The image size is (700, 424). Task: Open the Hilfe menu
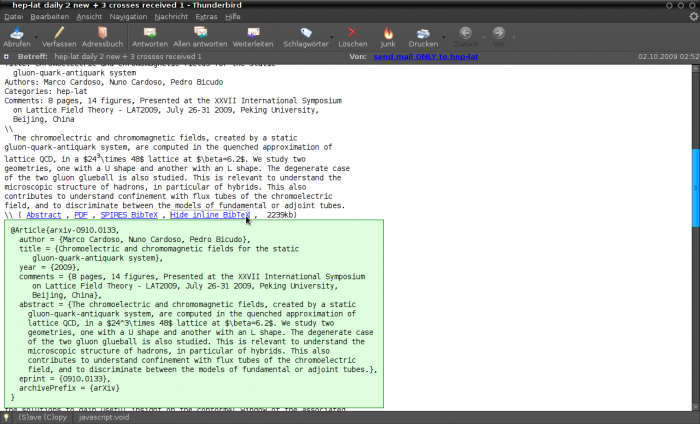coord(233,17)
